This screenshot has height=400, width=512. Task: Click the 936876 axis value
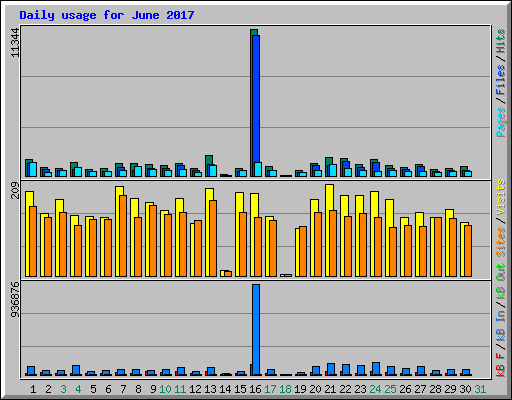pyautogui.click(x=15, y=300)
